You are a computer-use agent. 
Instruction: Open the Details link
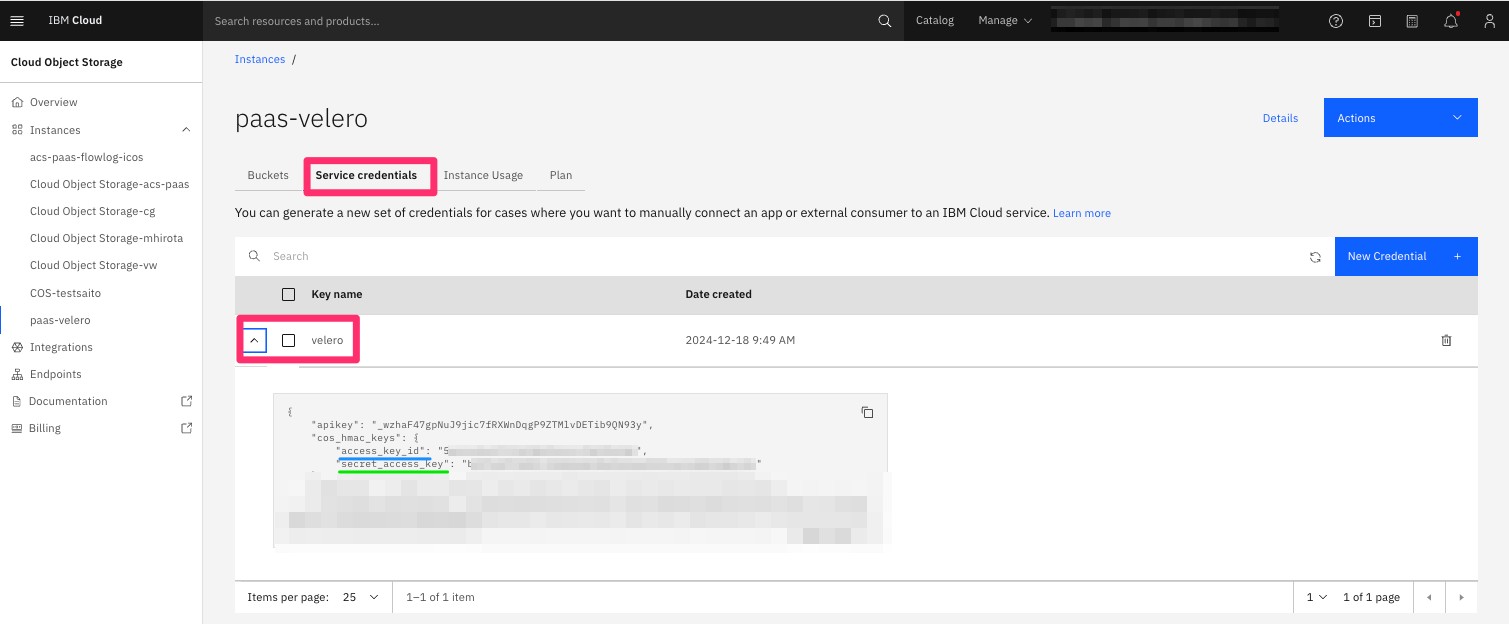1280,118
